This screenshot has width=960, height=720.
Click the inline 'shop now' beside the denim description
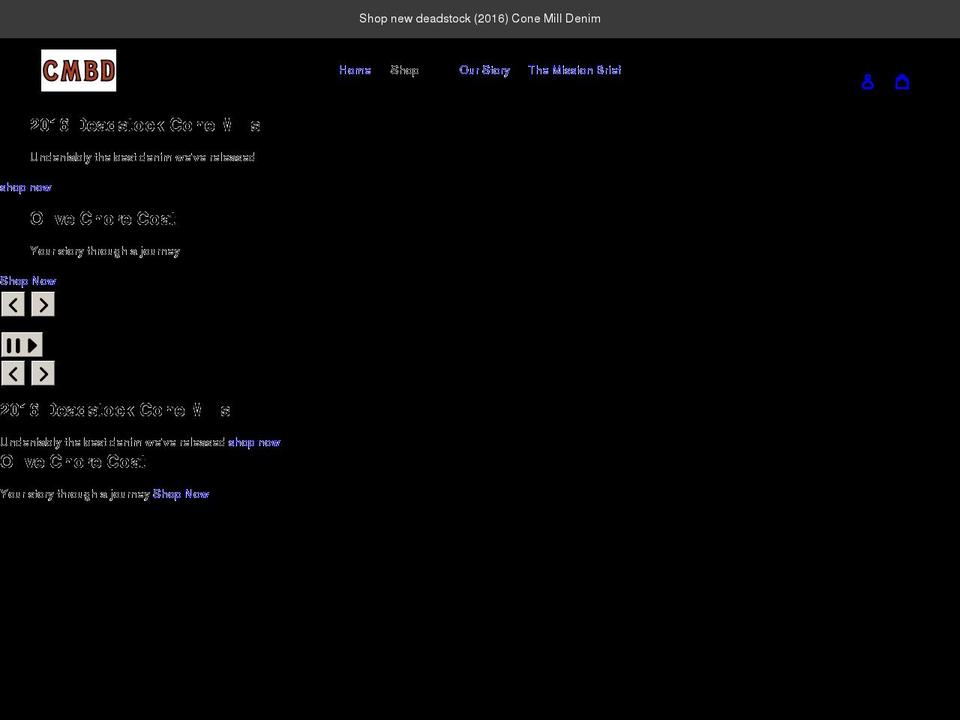254,442
